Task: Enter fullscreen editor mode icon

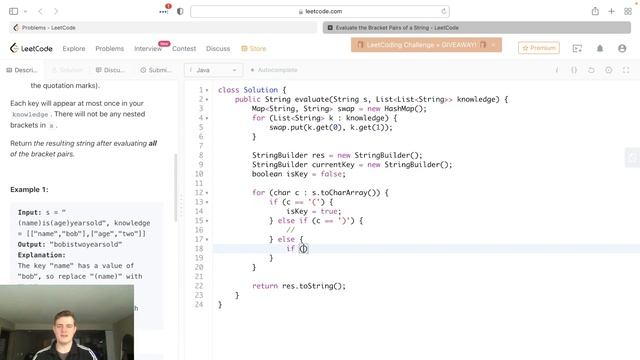Action: tap(626, 70)
